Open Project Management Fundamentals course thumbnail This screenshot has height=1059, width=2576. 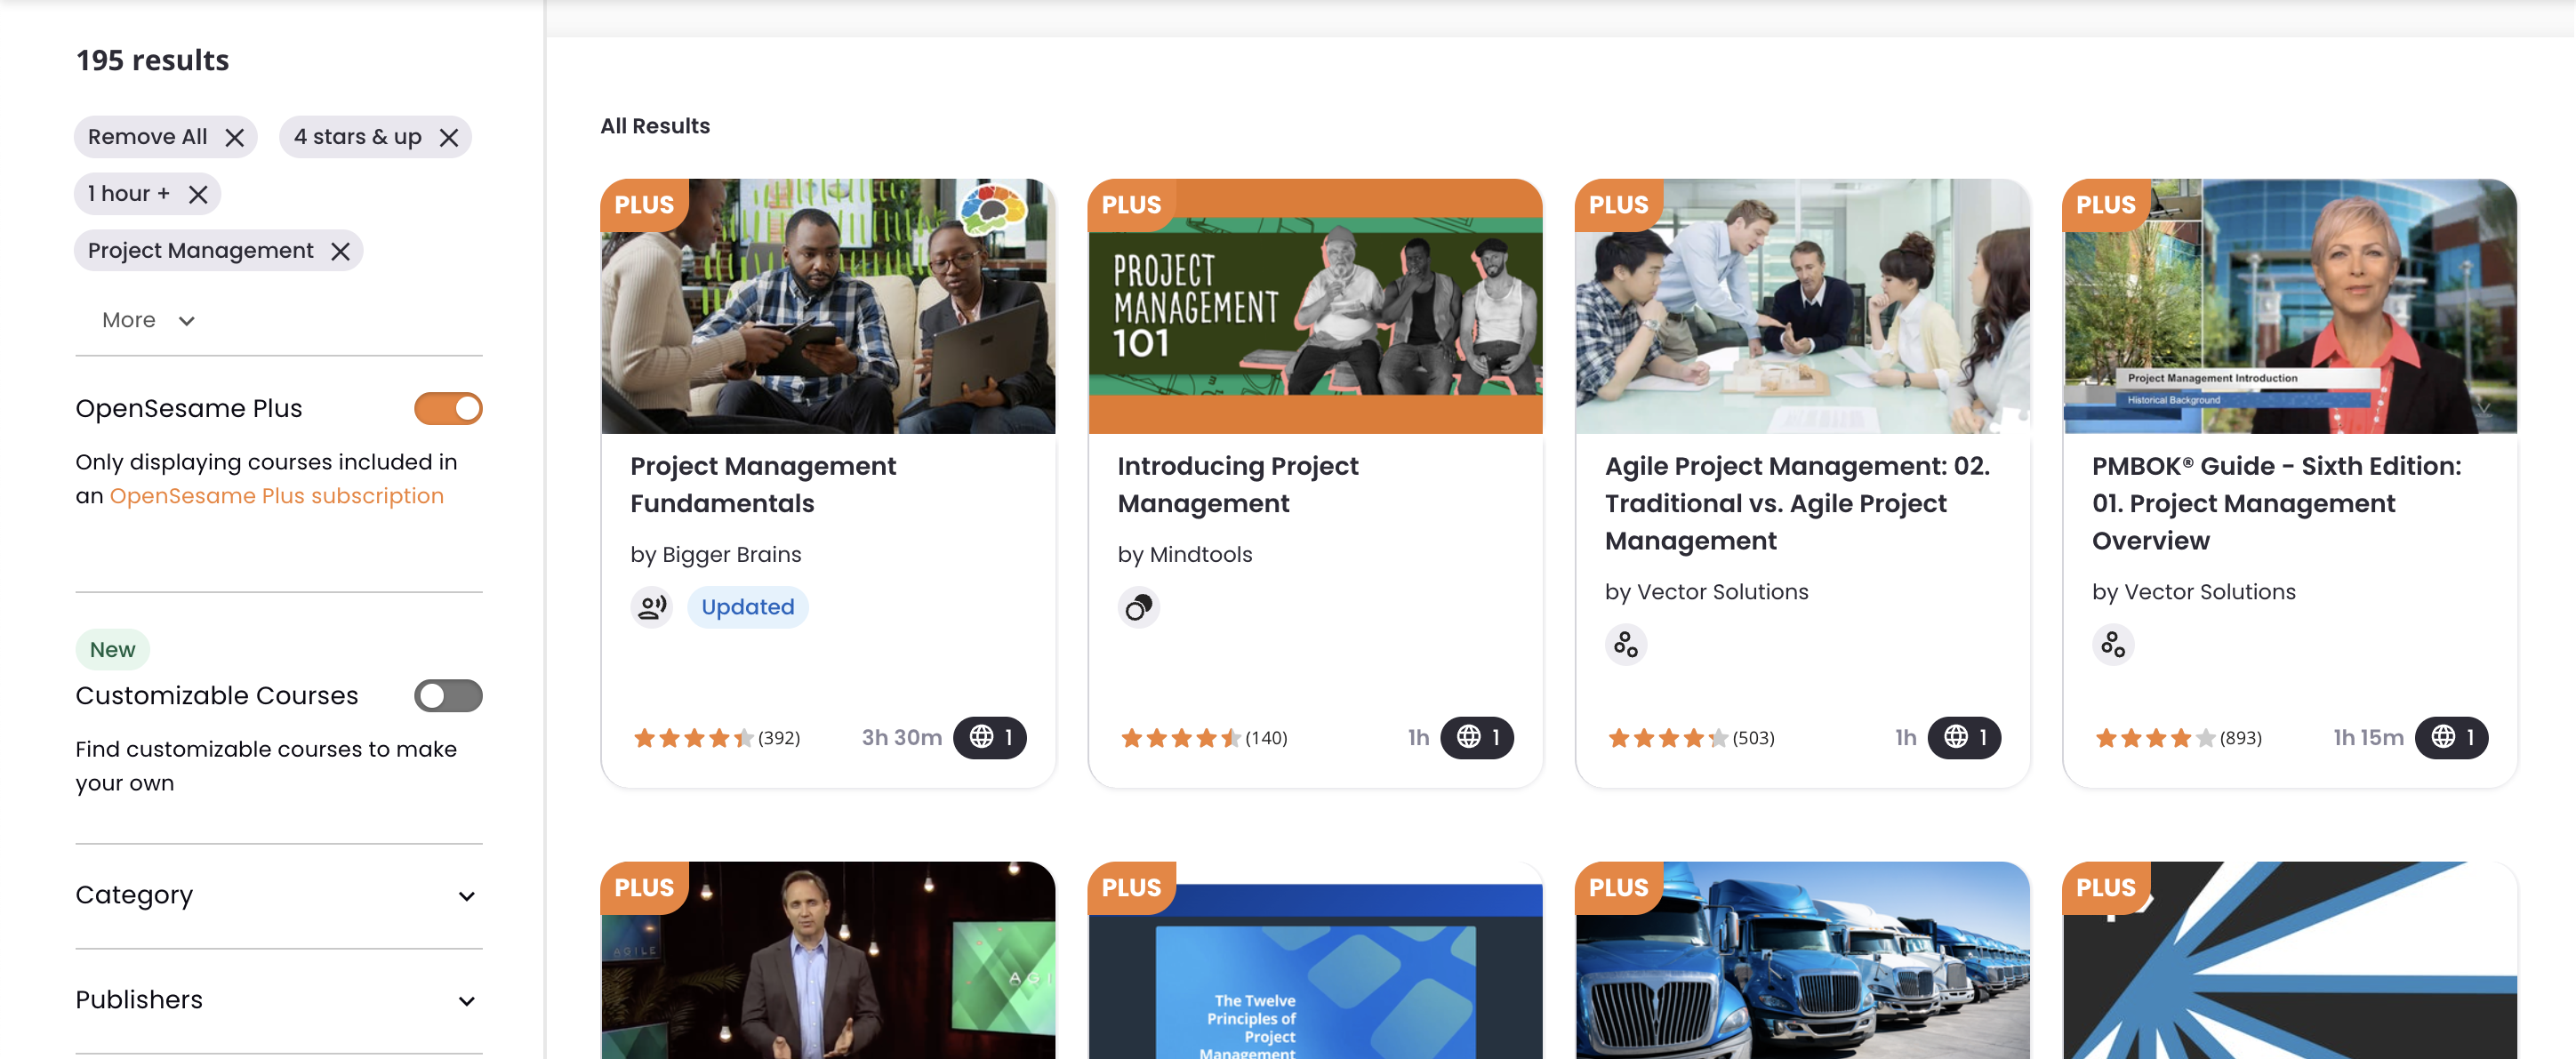click(x=828, y=306)
